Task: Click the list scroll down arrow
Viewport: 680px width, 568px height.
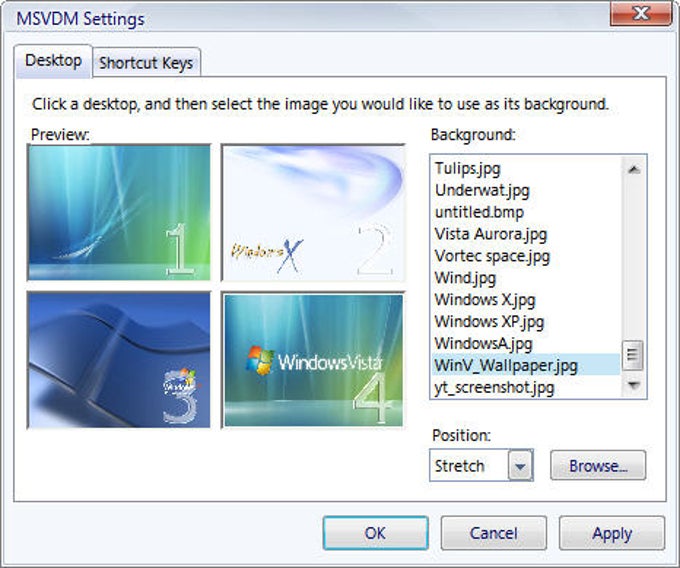Action: click(x=634, y=385)
